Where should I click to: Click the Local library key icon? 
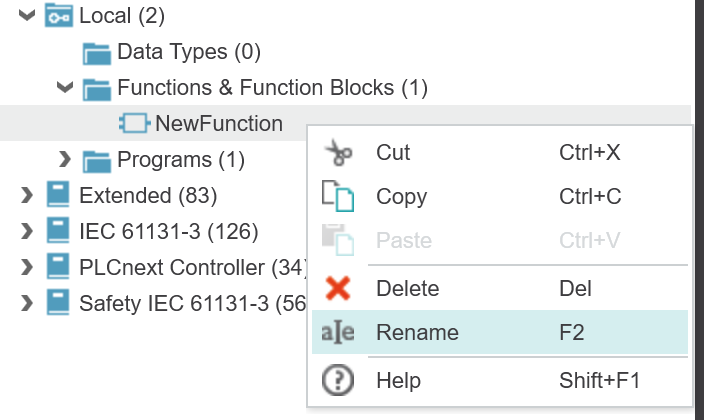59,15
